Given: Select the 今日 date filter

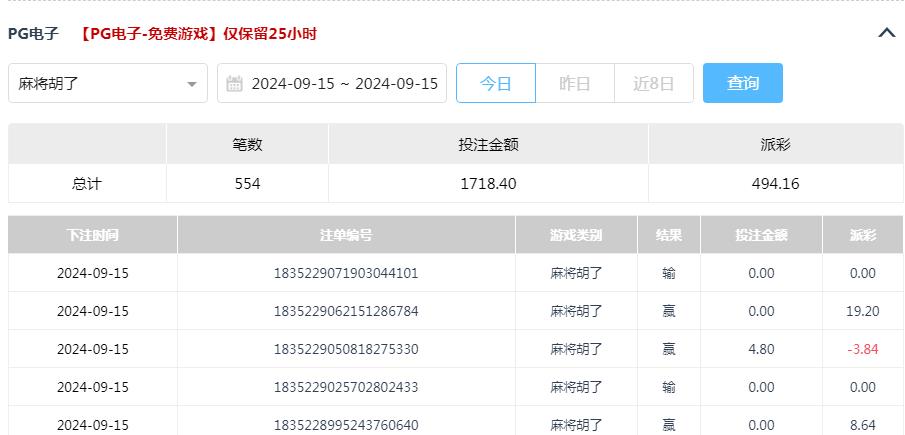Looking at the screenshot, I should click(496, 84).
